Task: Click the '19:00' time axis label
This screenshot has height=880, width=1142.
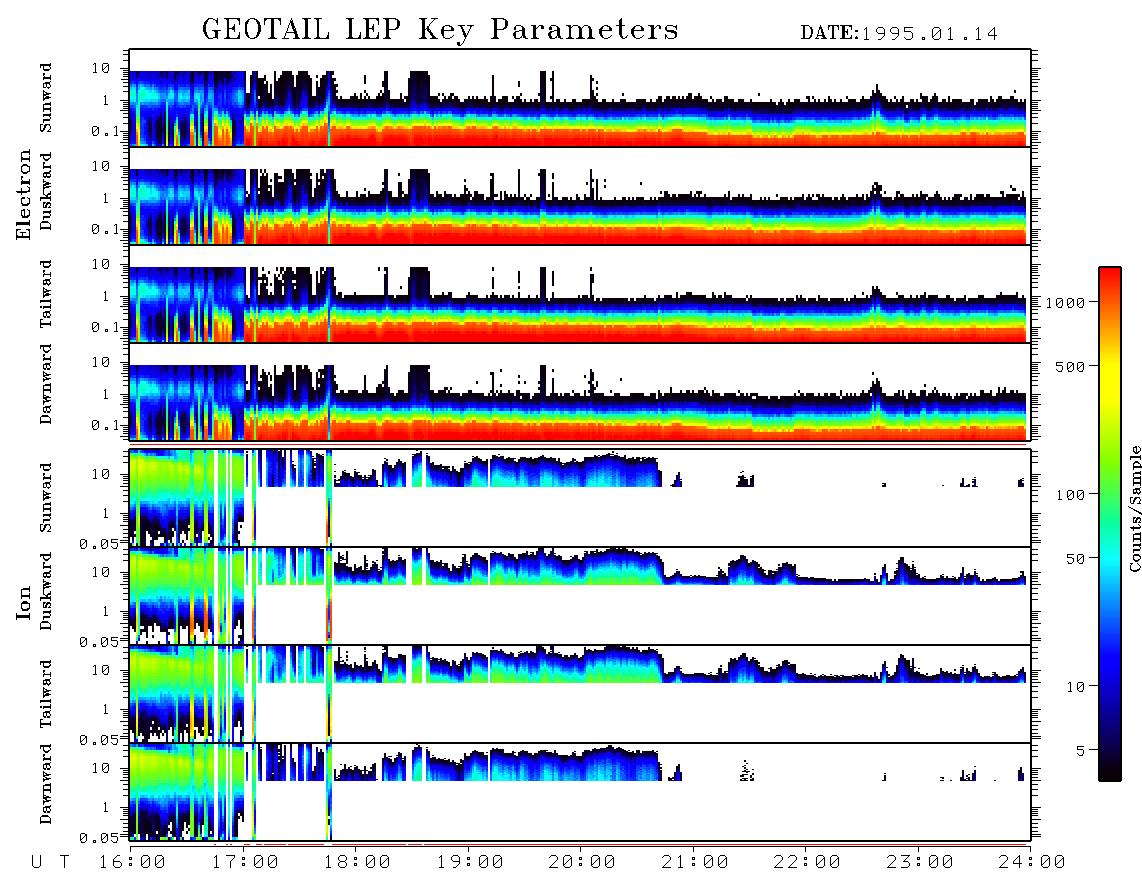Action: tap(470, 862)
